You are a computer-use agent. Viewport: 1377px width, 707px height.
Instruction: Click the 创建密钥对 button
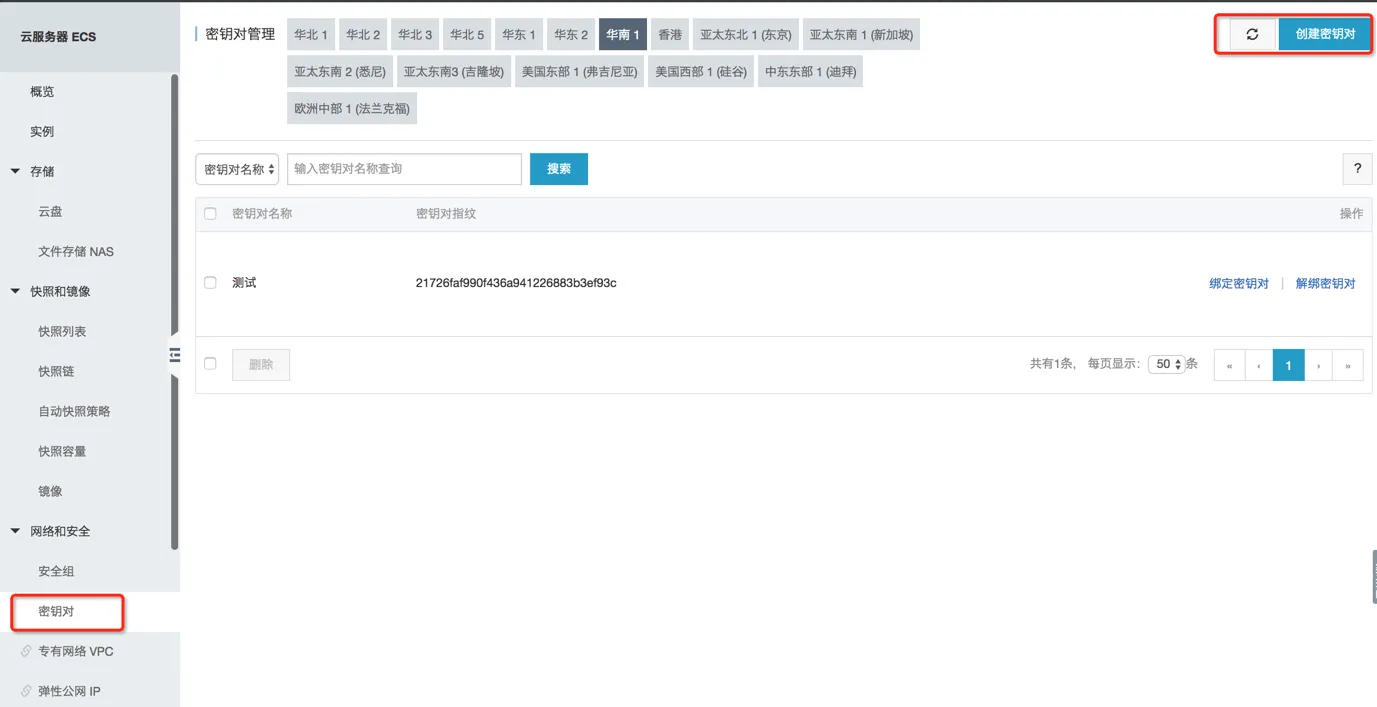(1324, 32)
